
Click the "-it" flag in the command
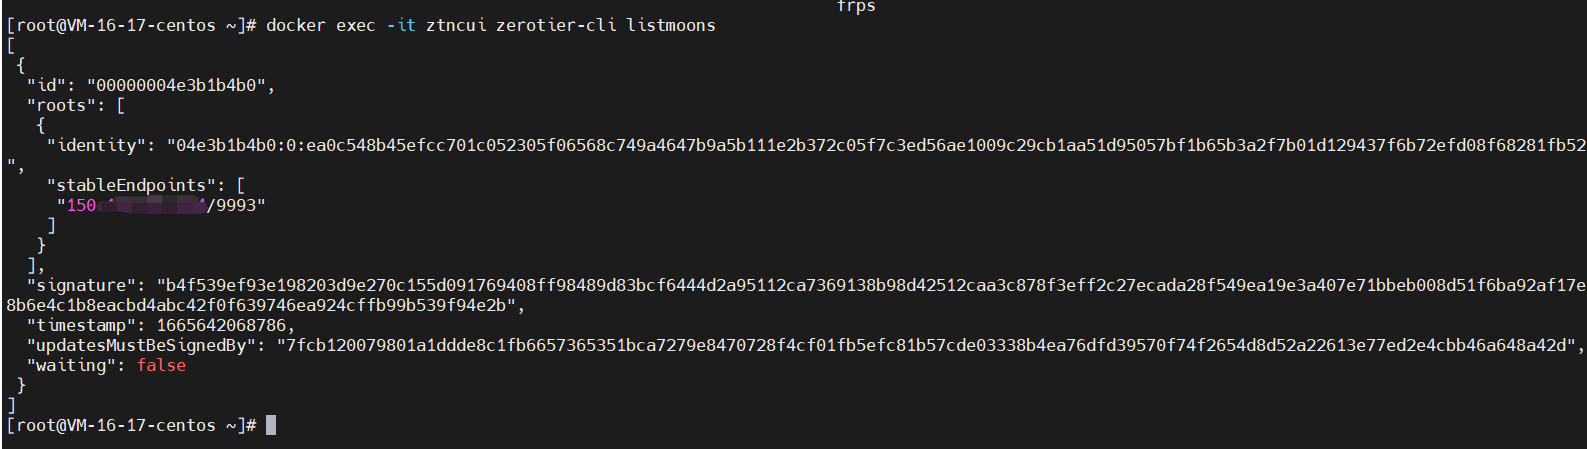point(400,26)
